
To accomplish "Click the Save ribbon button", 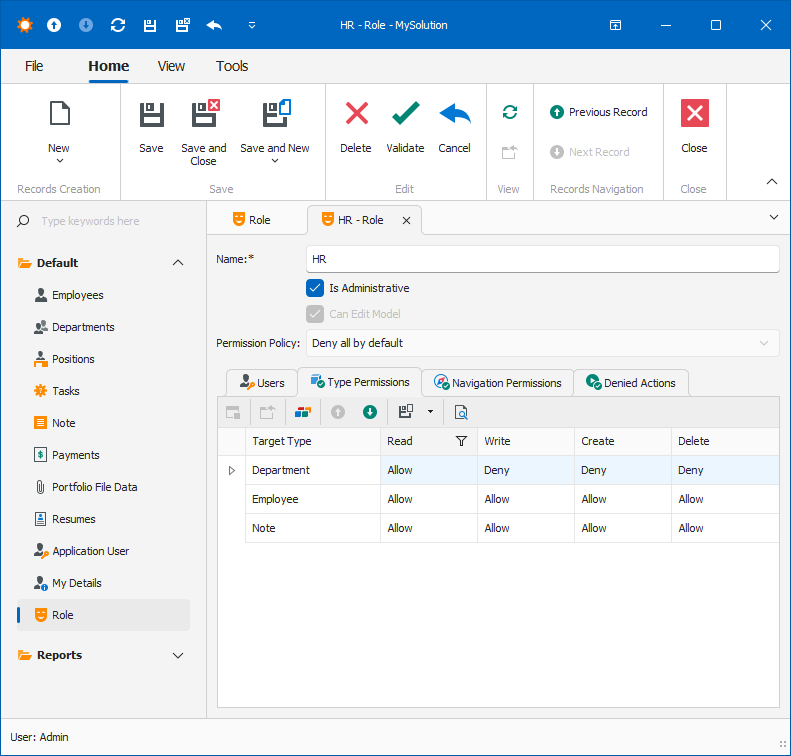I will pyautogui.click(x=151, y=127).
